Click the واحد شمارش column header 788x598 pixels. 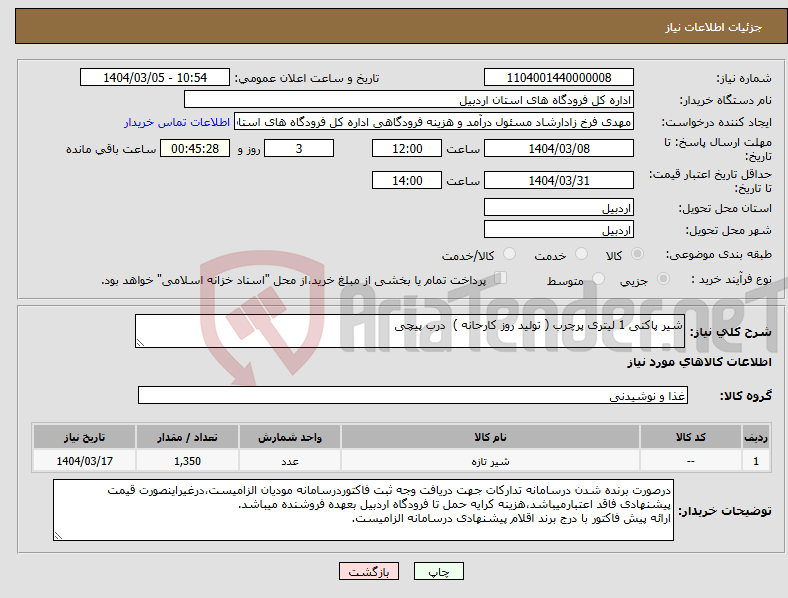tap(290, 437)
